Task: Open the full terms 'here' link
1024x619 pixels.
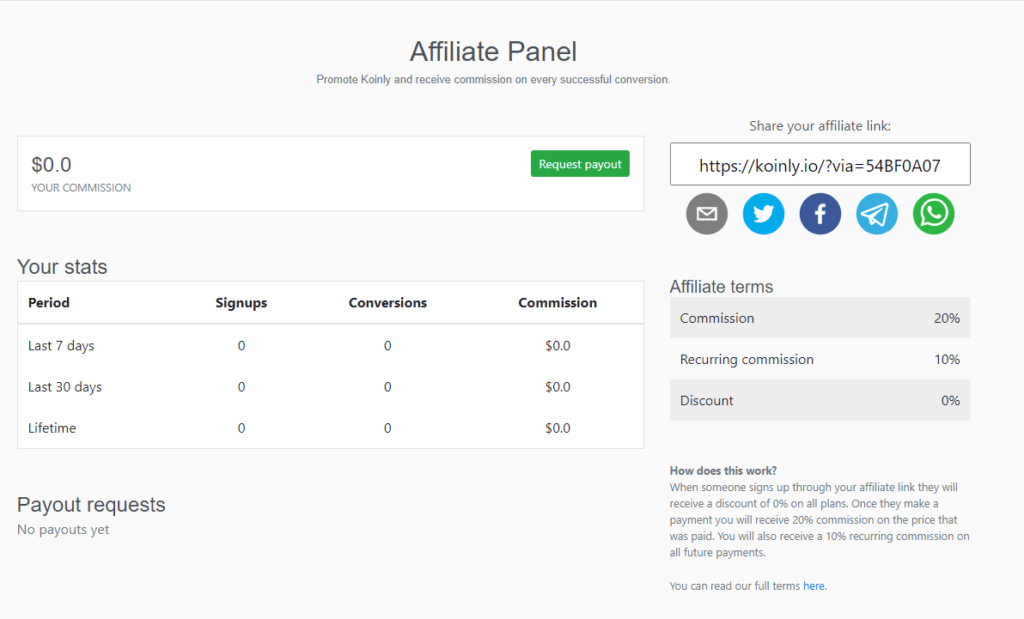Action: click(814, 586)
